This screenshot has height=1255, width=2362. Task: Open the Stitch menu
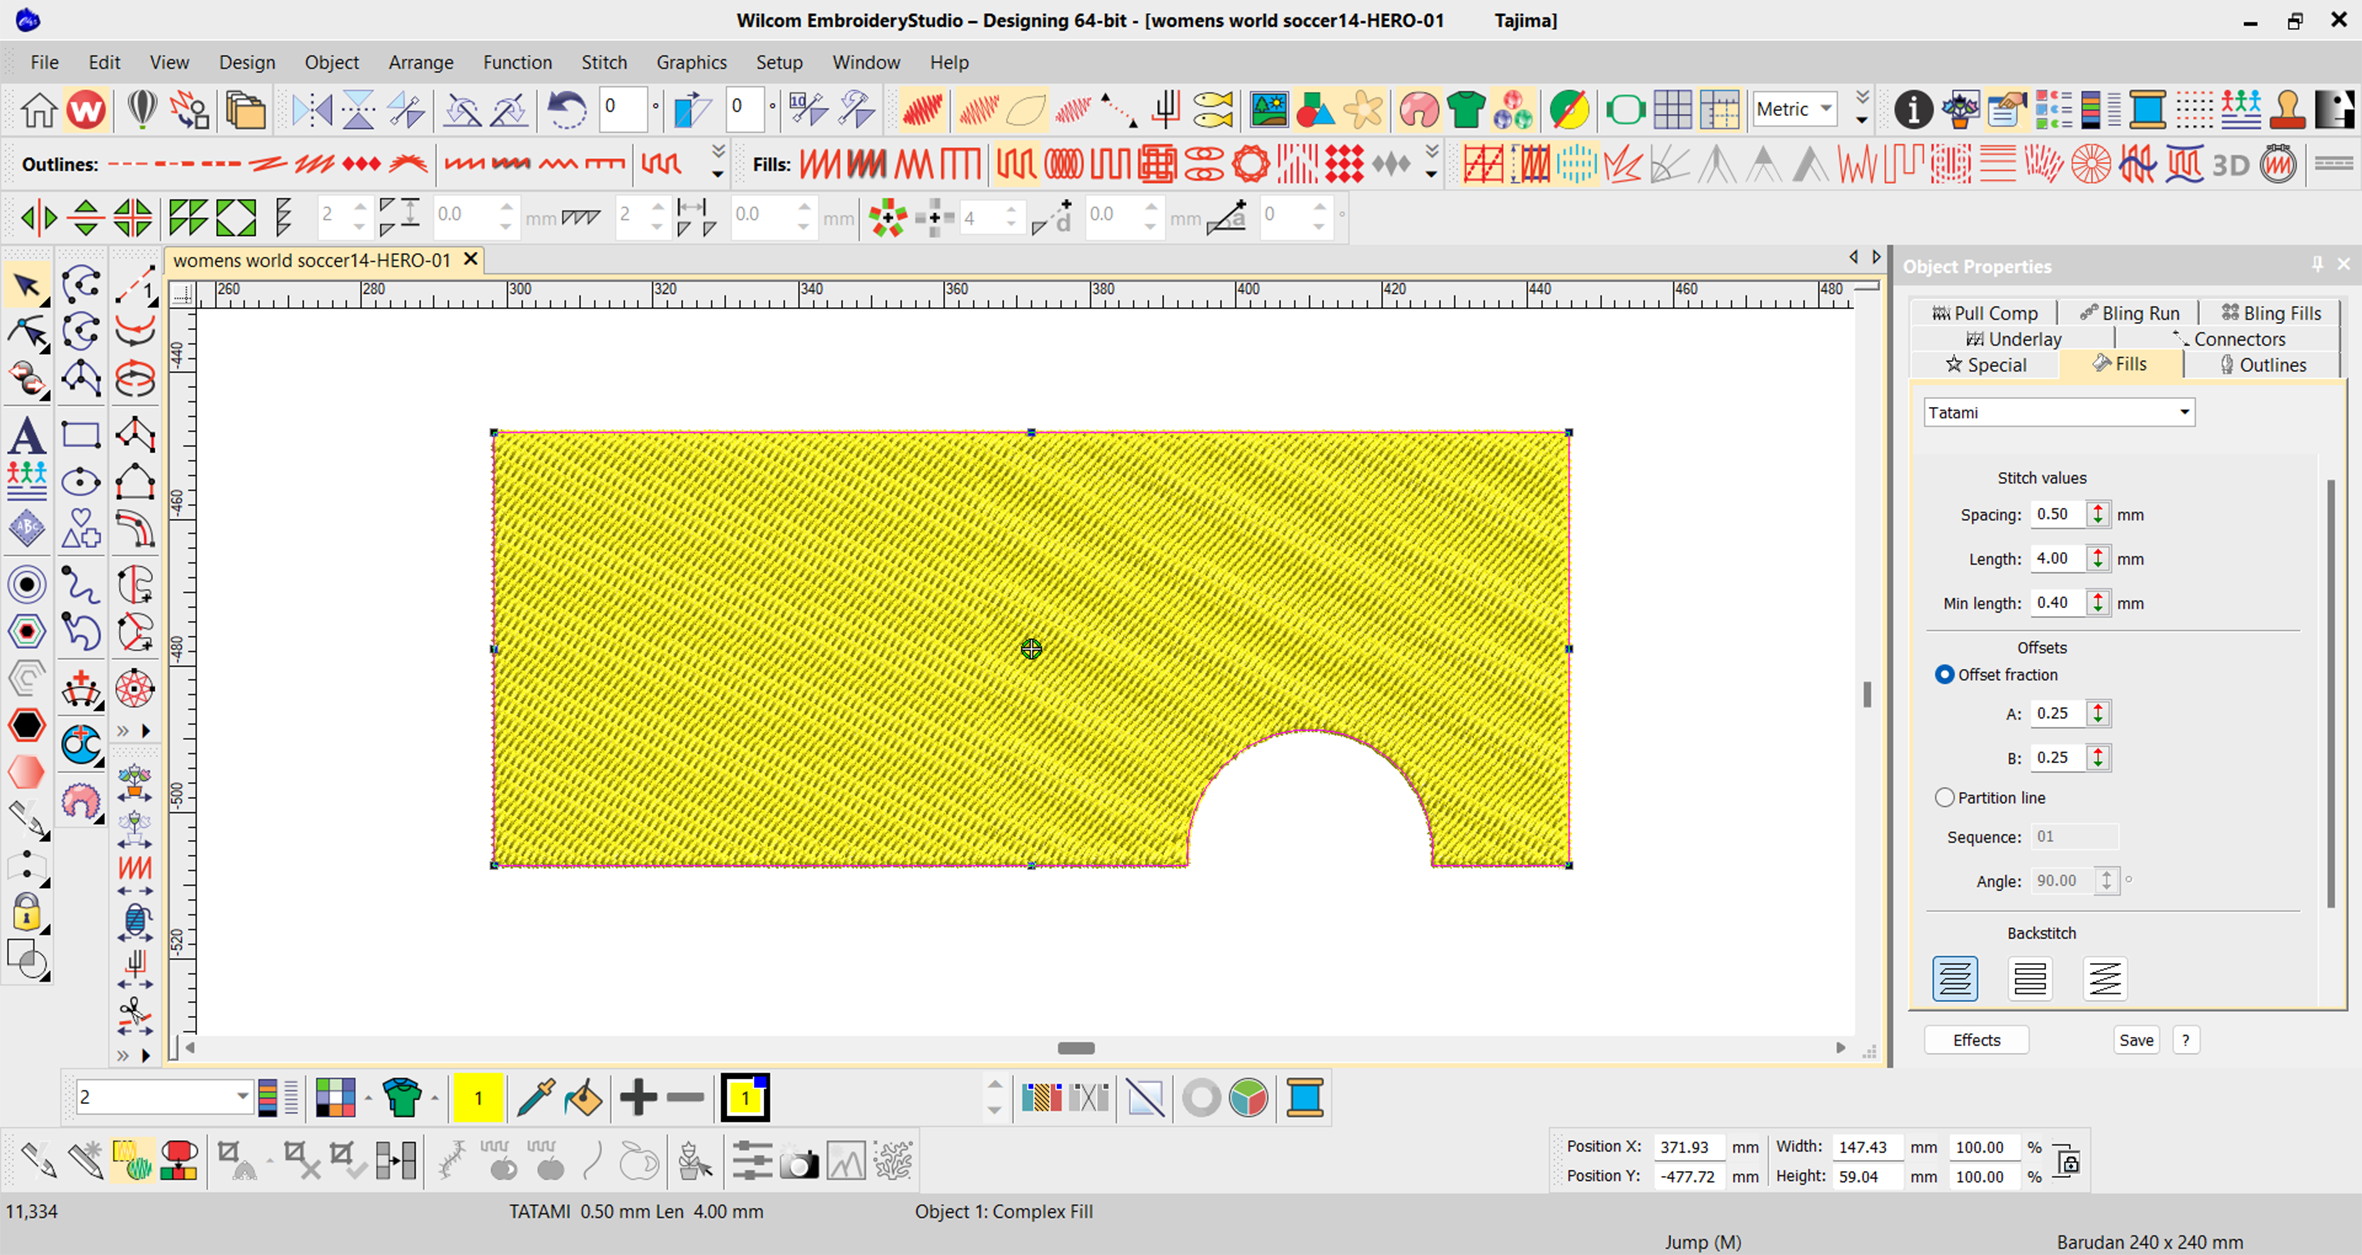(x=604, y=62)
